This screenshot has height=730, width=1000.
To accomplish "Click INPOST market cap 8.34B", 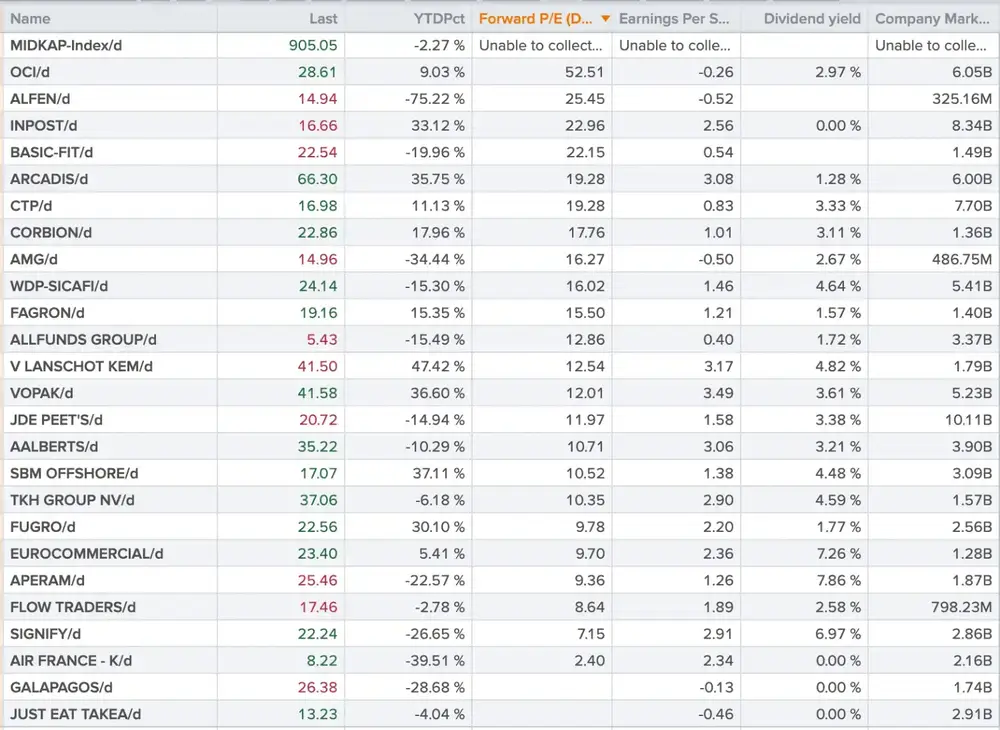I will [x=972, y=126].
